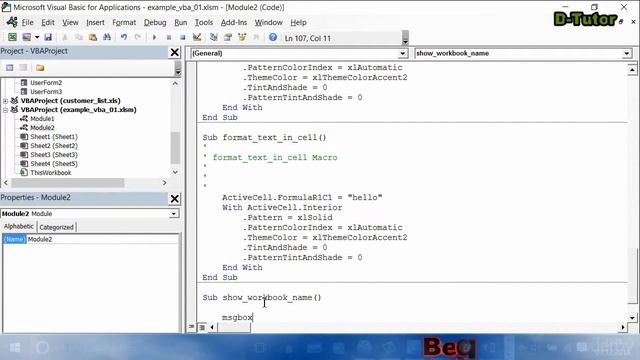The height and width of the screenshot is (360, 640).
Task: Open the Object Browser toolbar icon
Action: [242, 38]
